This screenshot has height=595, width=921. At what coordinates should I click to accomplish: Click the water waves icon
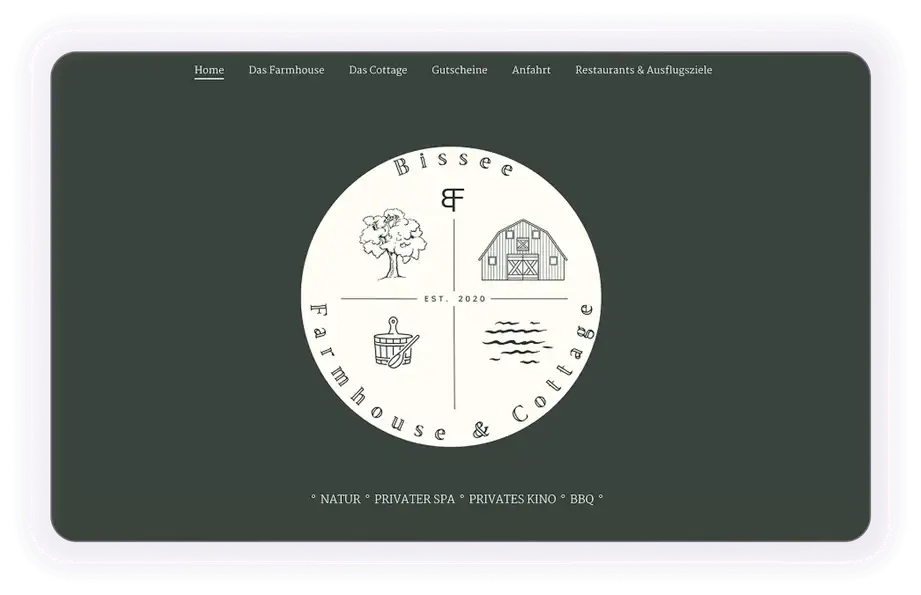517,340
